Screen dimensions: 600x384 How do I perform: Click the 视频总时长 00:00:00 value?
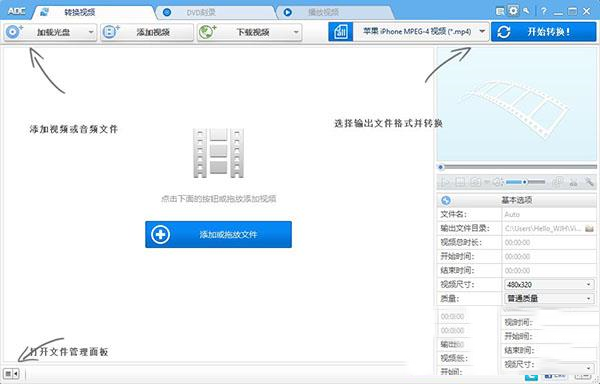[x=517, y=242]
